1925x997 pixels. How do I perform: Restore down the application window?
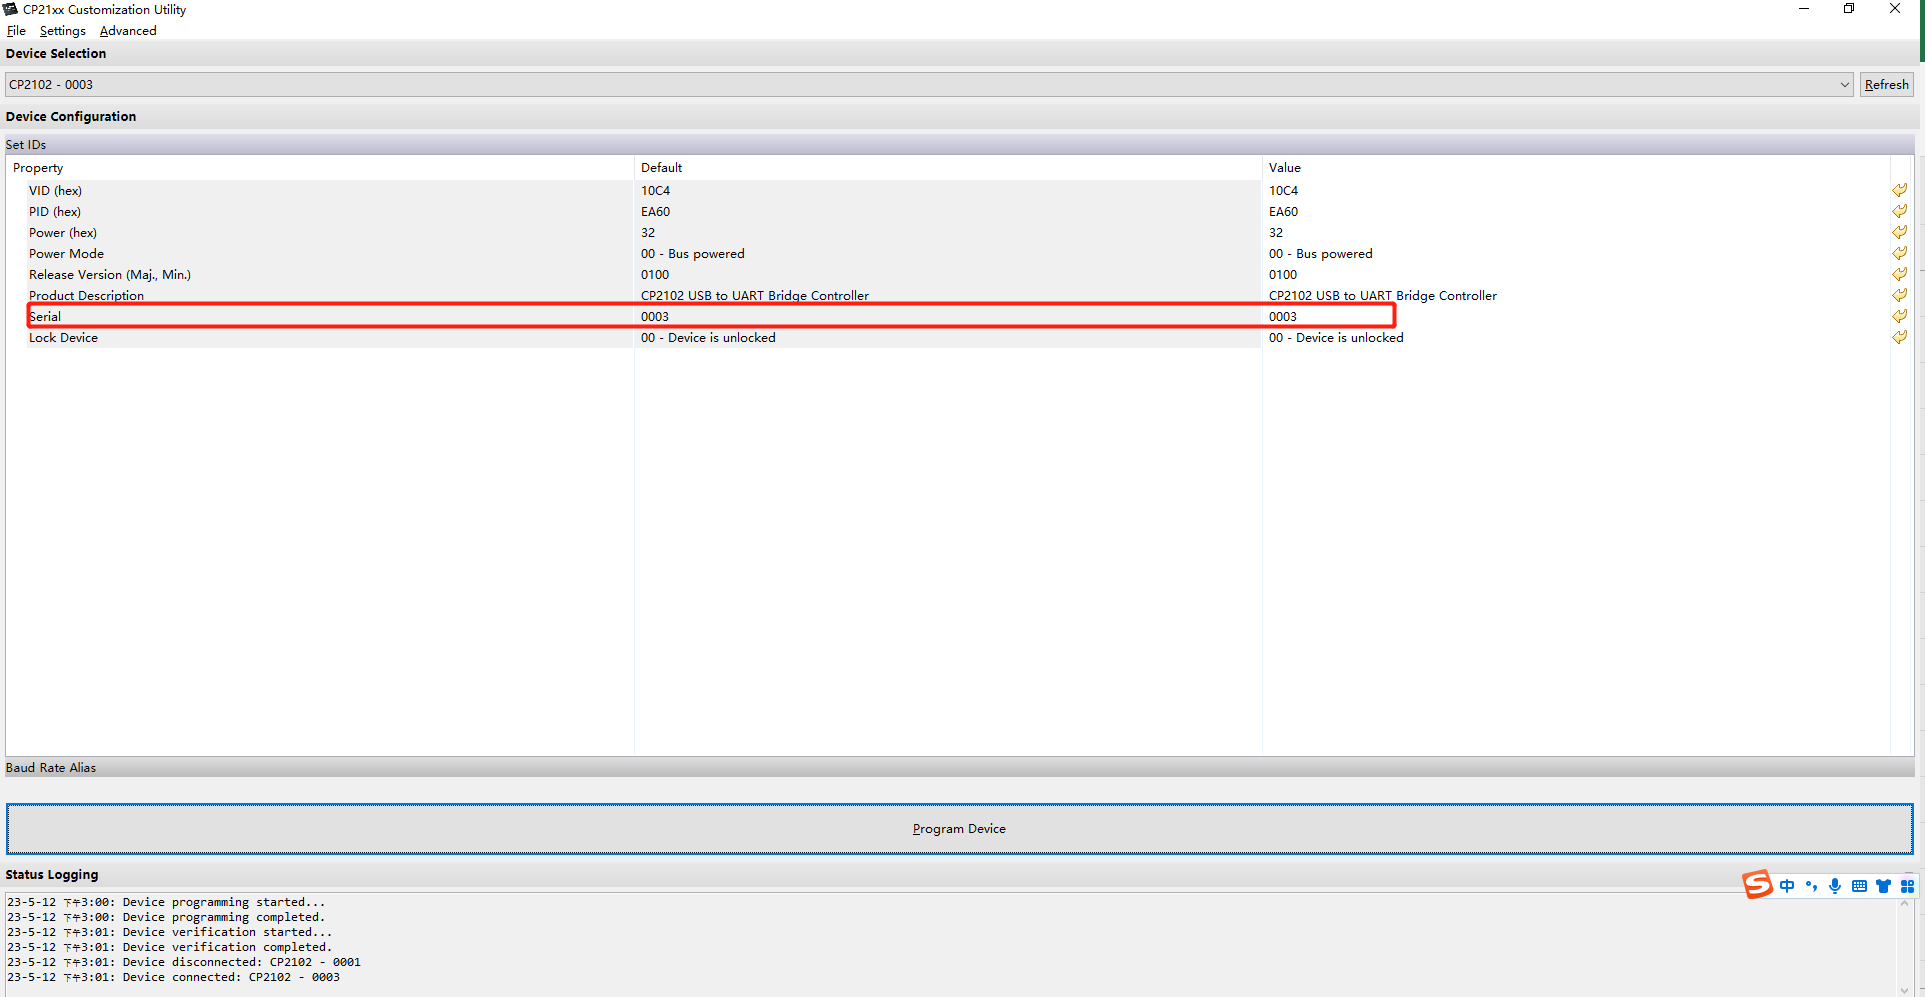click(1849, 9)
